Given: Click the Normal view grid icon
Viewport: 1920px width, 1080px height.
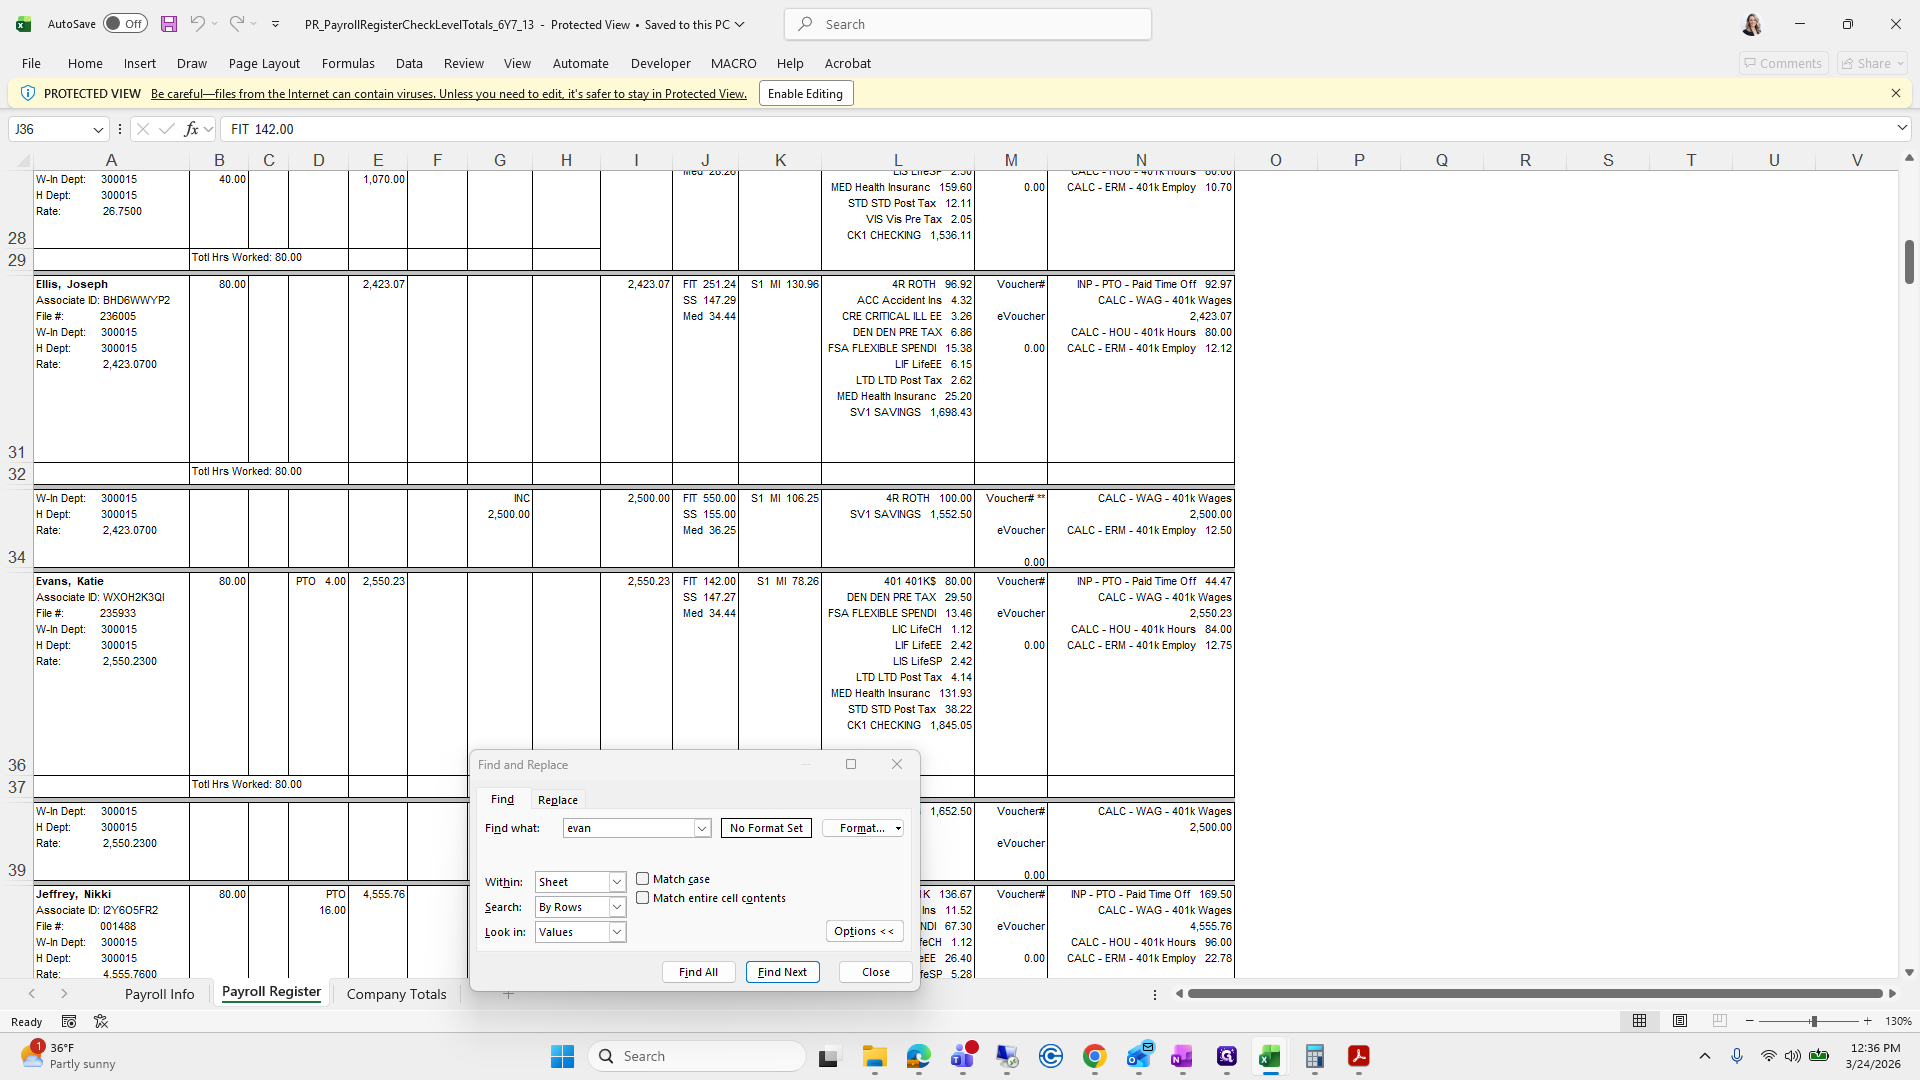Looking at the screenshot, I should coord(1639,1021).
